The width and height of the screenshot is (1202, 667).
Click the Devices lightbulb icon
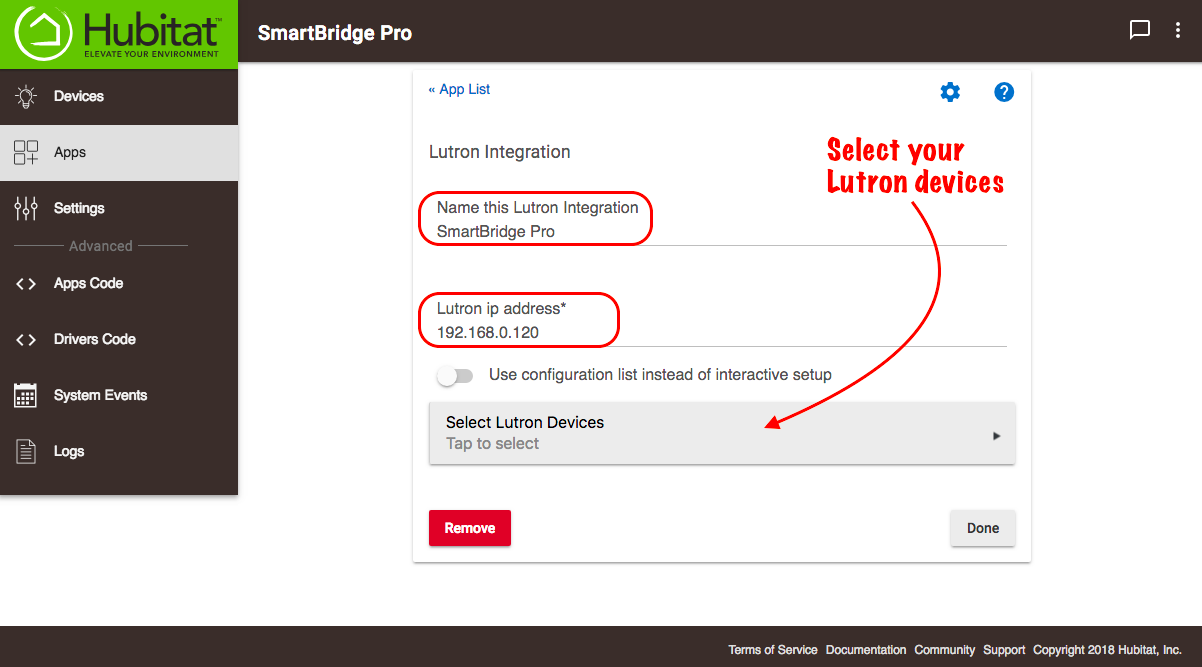tap(26, 97)
